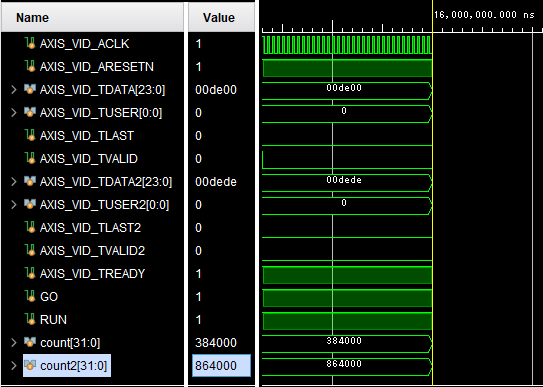Select the GO signal name

49,297
